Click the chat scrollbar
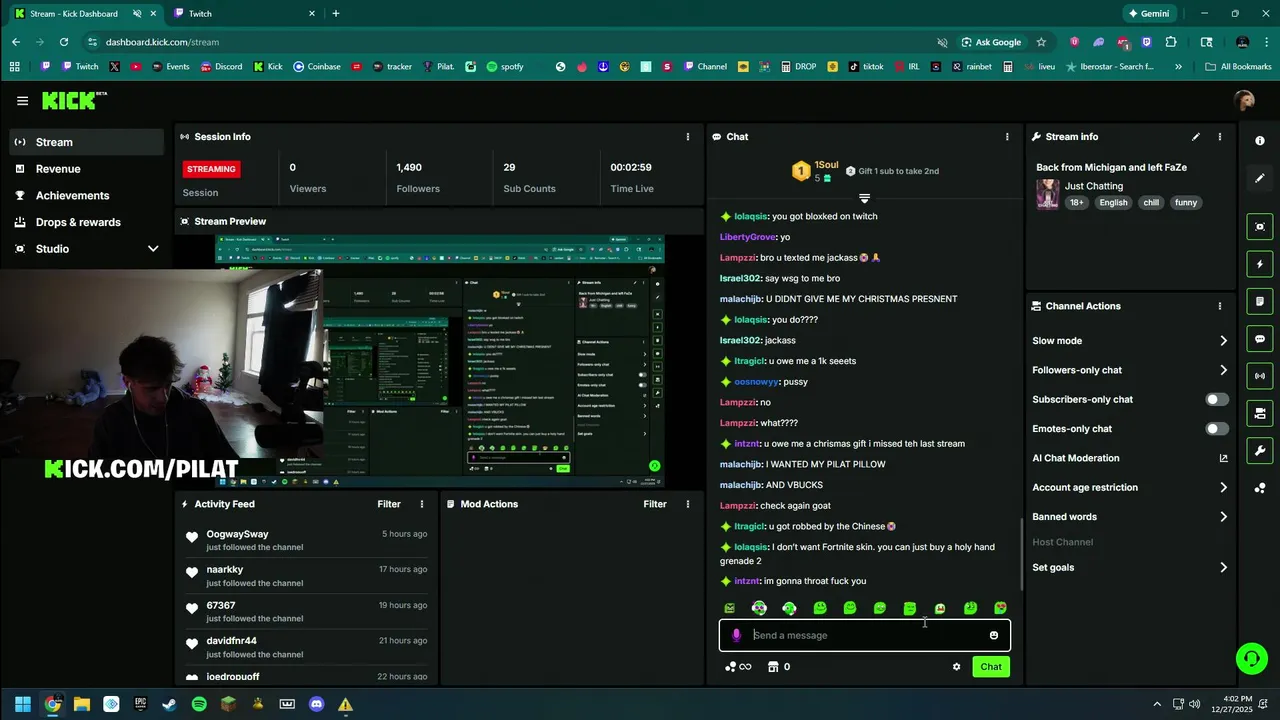The height and width of the screenshot is (720, 1280). 1020,553
